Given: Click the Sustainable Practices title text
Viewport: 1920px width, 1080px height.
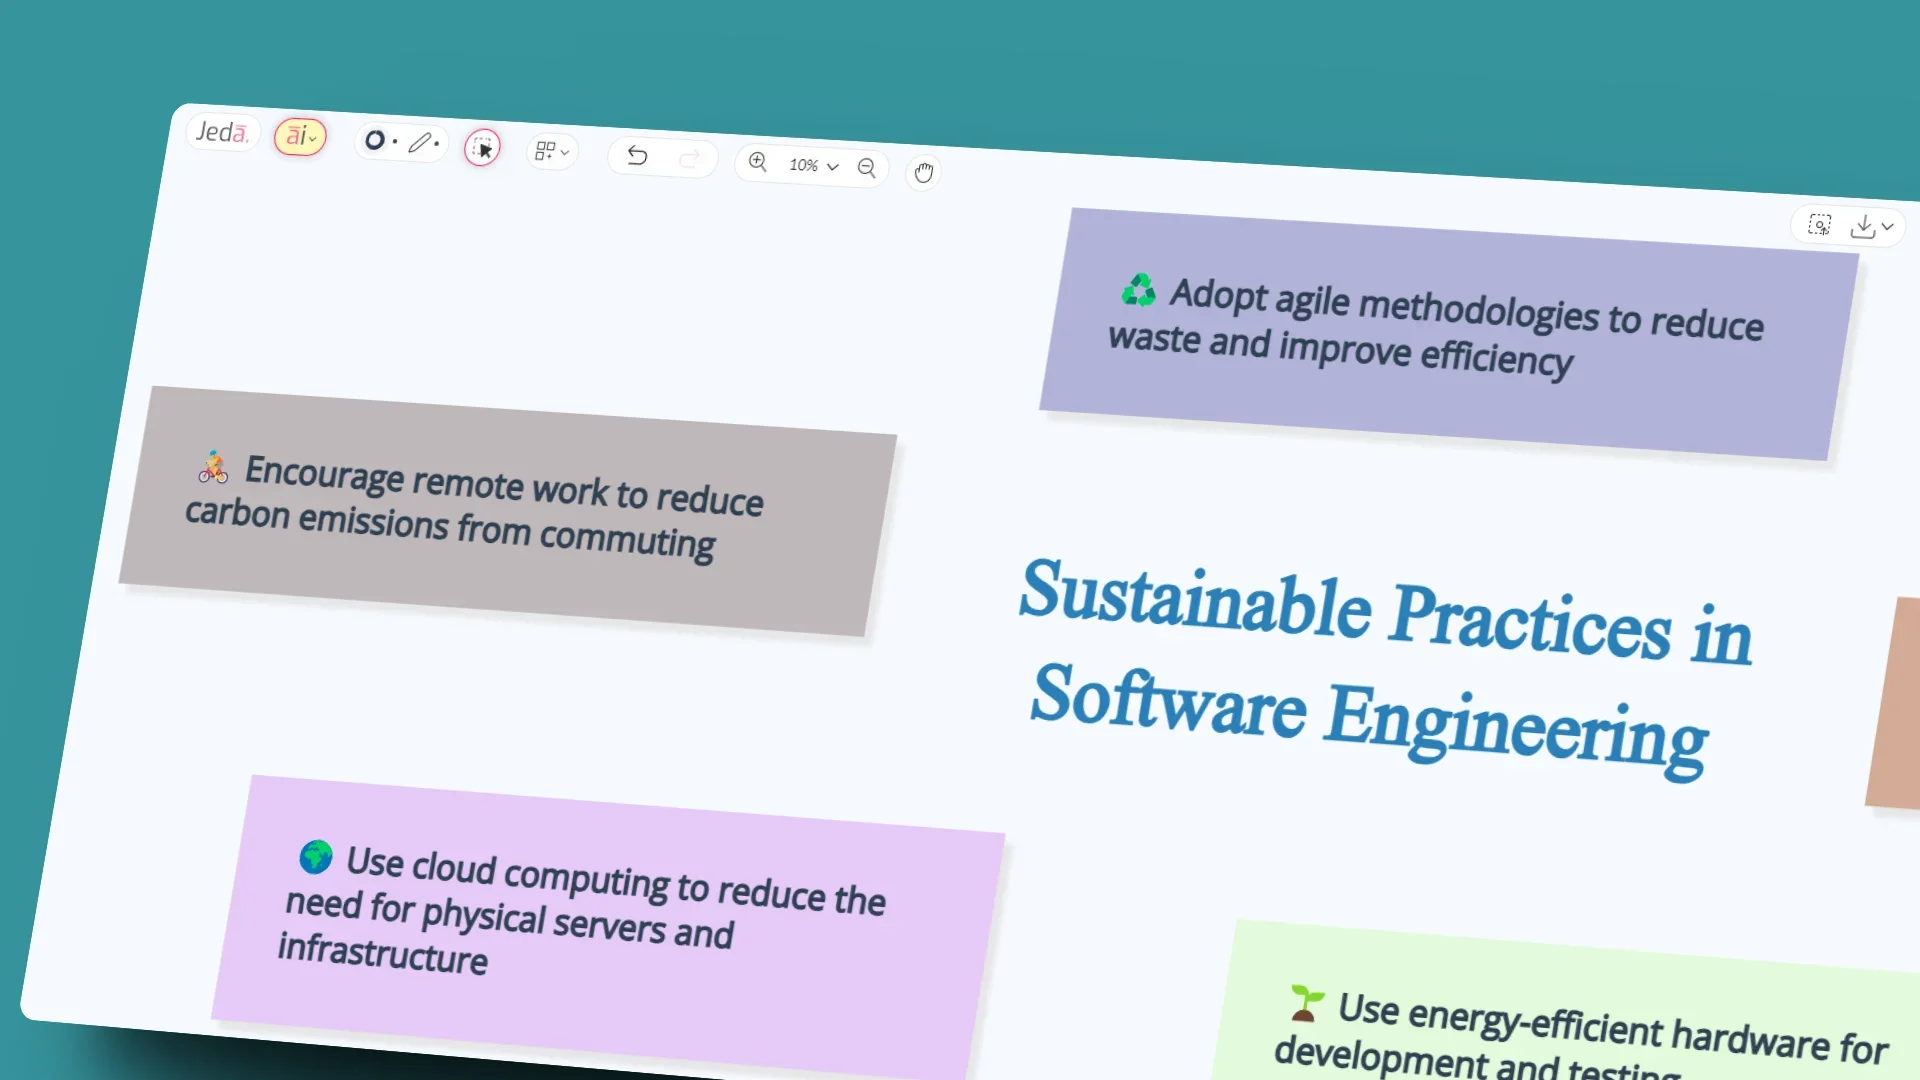Looking at the screenshot, I should [x=1380, y=660].
